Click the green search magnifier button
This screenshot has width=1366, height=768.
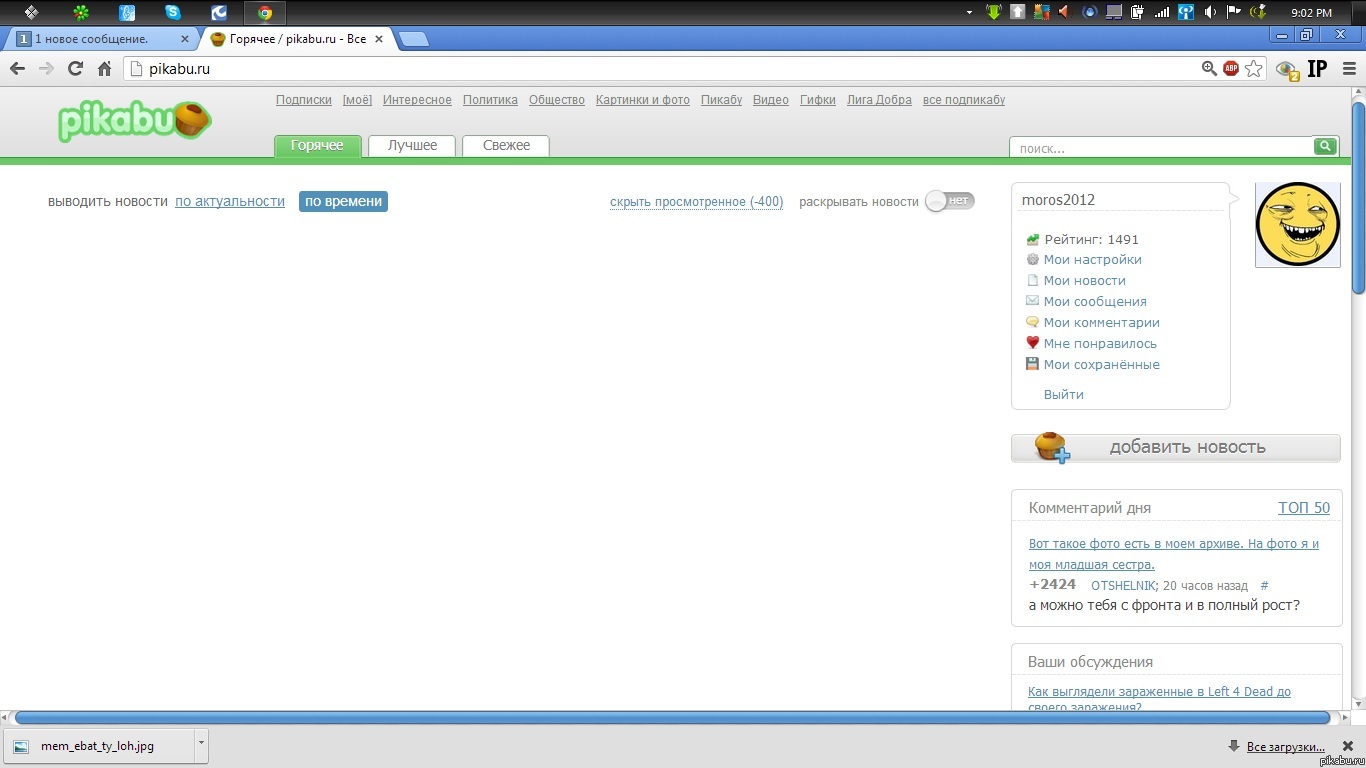click(1325, 146)
